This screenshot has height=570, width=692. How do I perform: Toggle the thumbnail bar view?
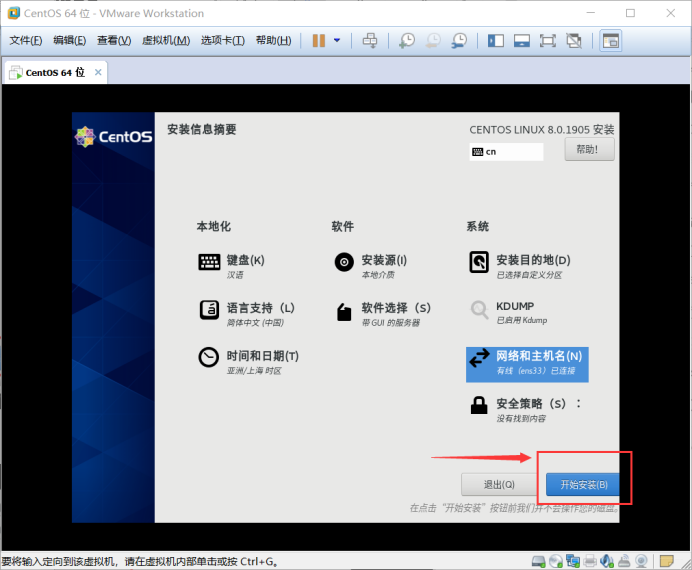coord(522,41)
